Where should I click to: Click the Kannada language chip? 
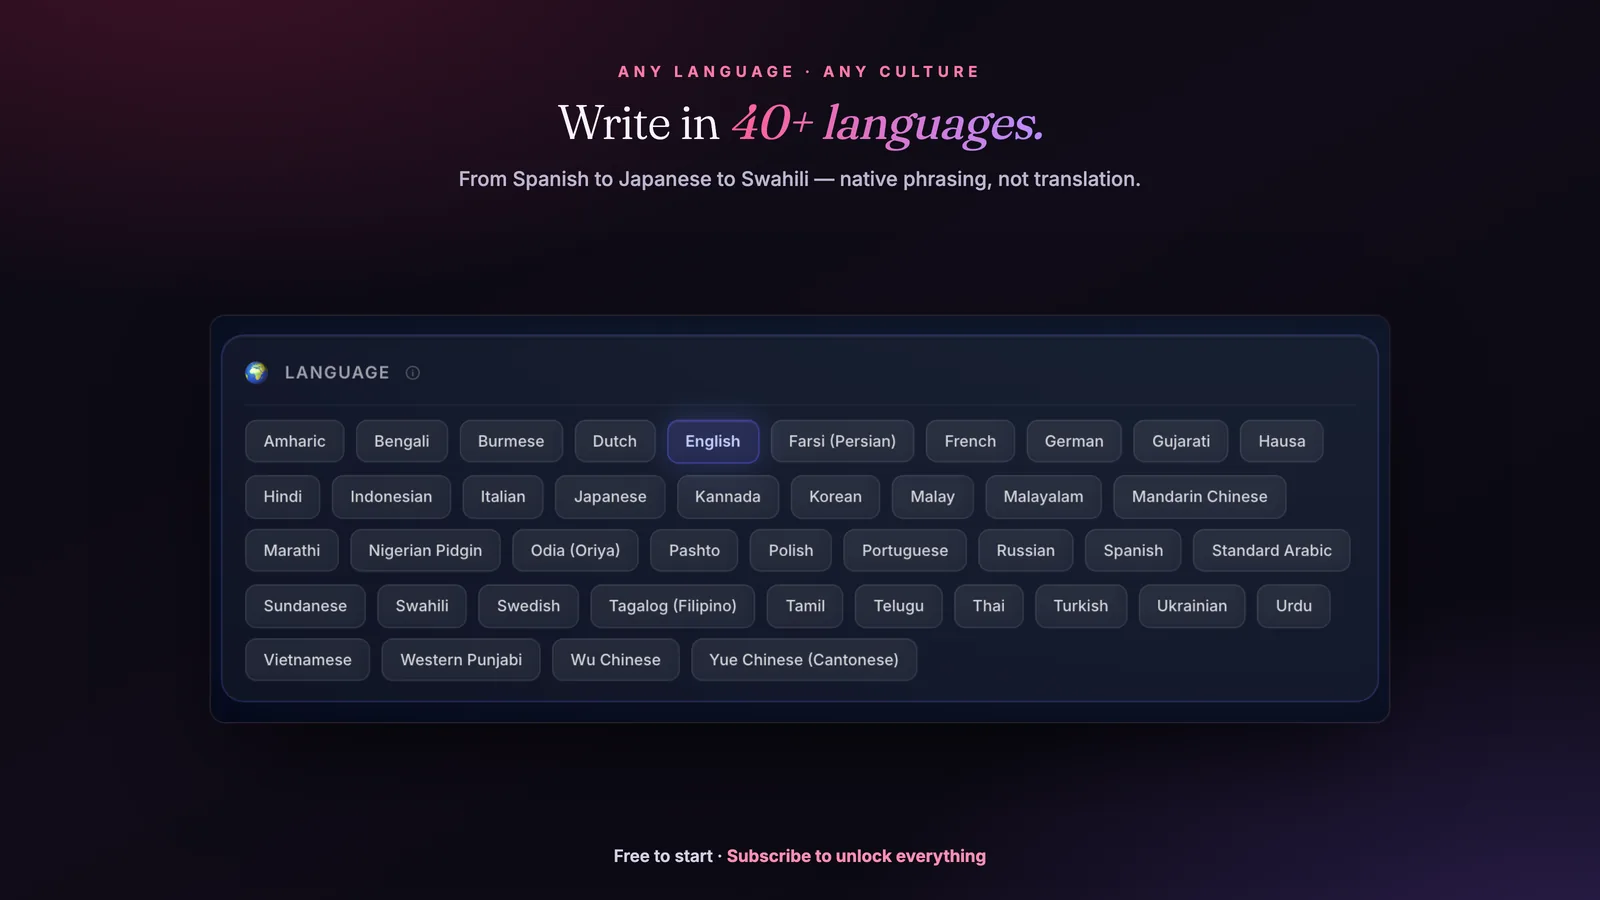[x=728, y=496]
